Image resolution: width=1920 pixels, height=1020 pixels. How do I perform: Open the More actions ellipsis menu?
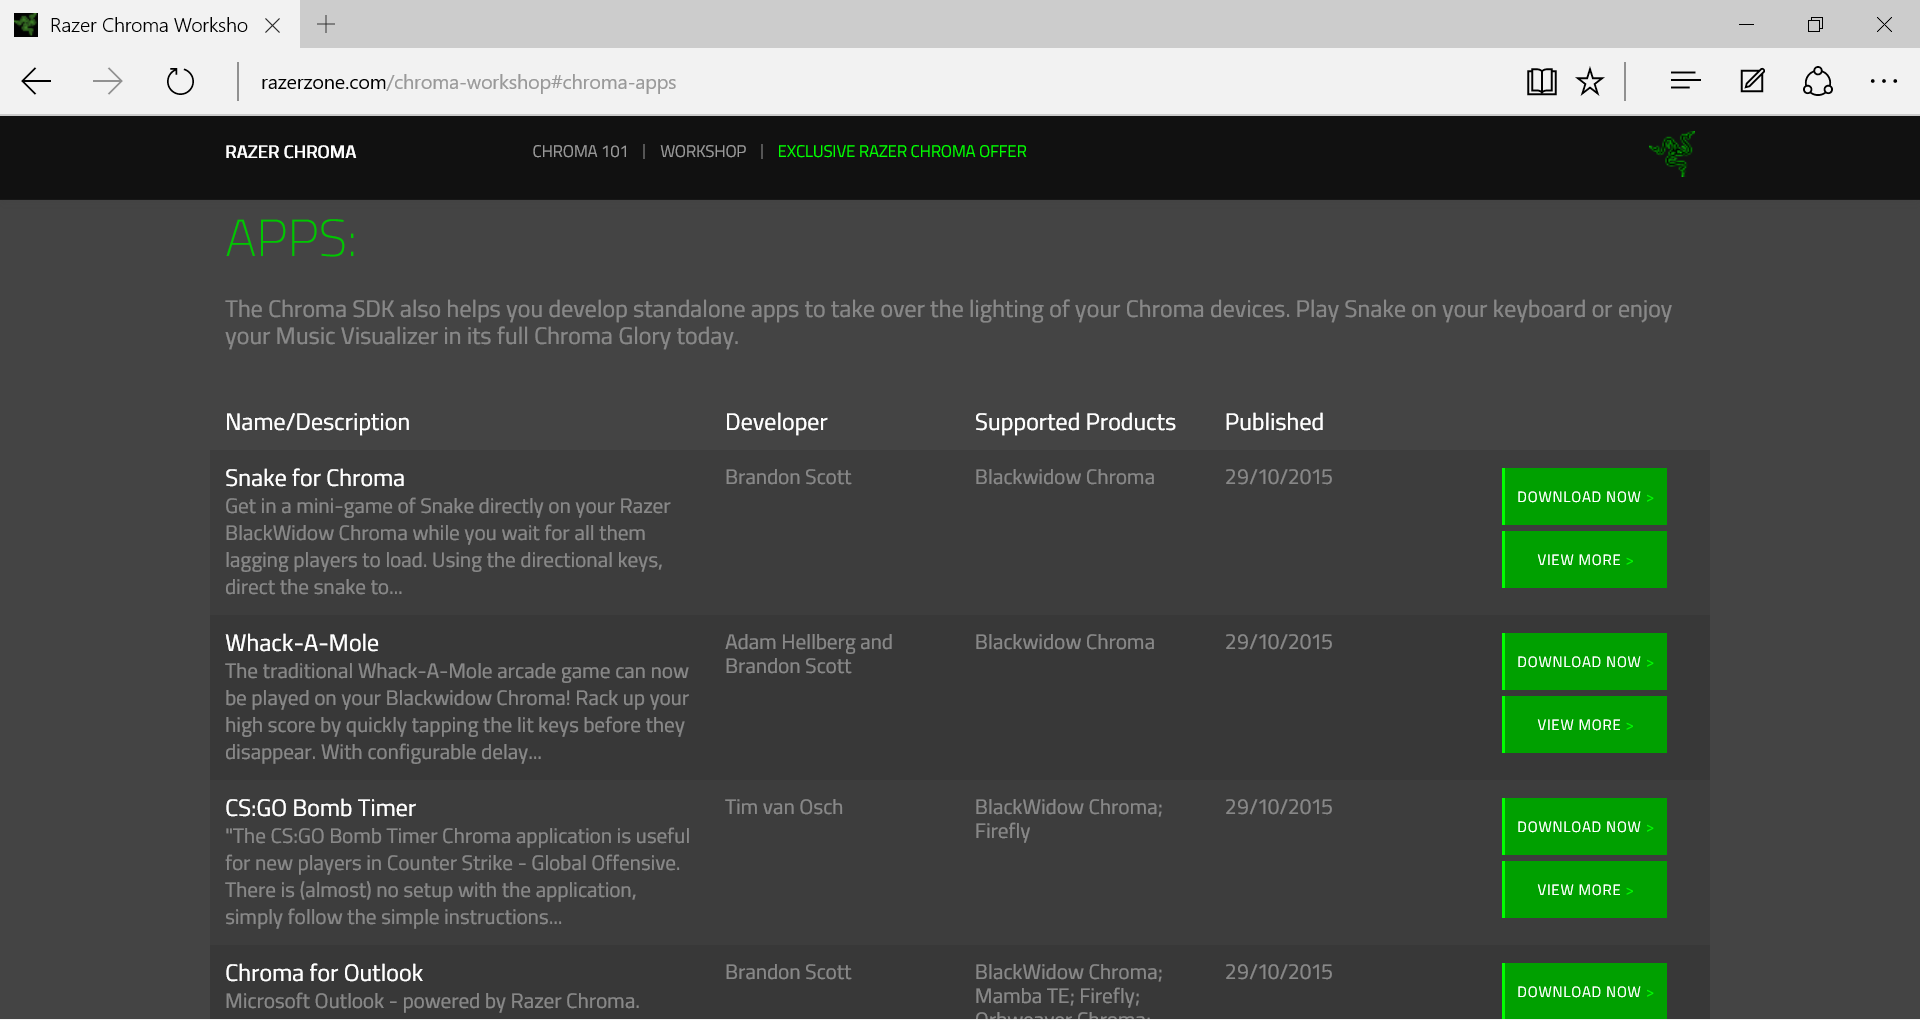[x=1884, y=81]
